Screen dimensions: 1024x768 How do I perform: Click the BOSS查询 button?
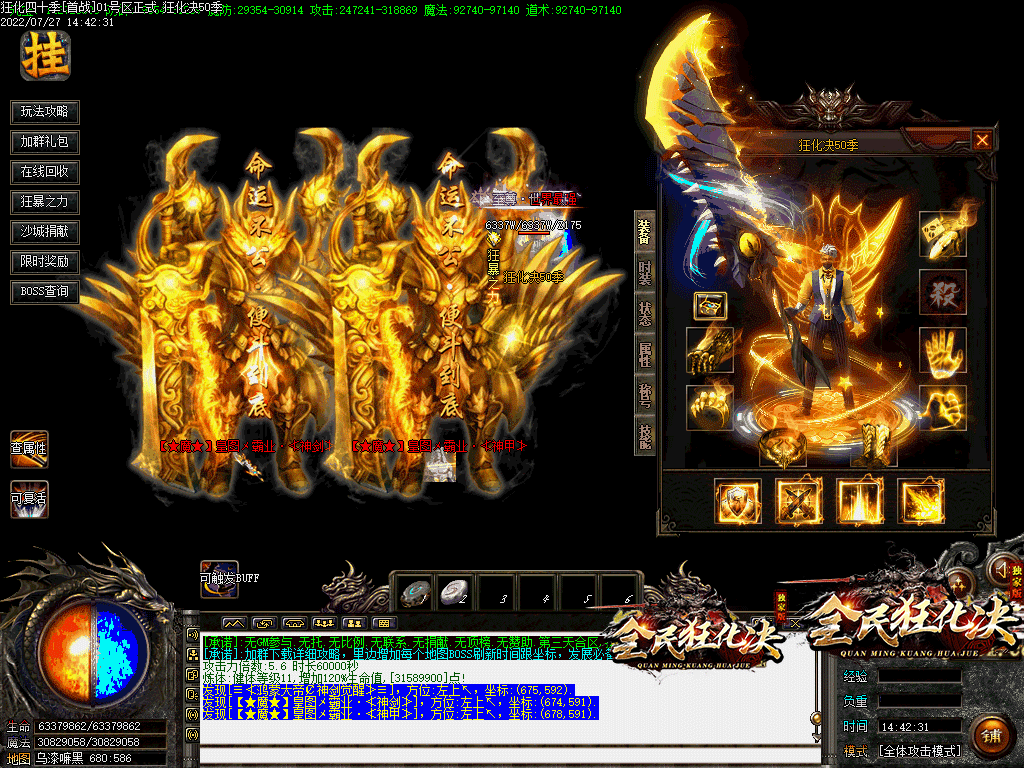[45, 292]
